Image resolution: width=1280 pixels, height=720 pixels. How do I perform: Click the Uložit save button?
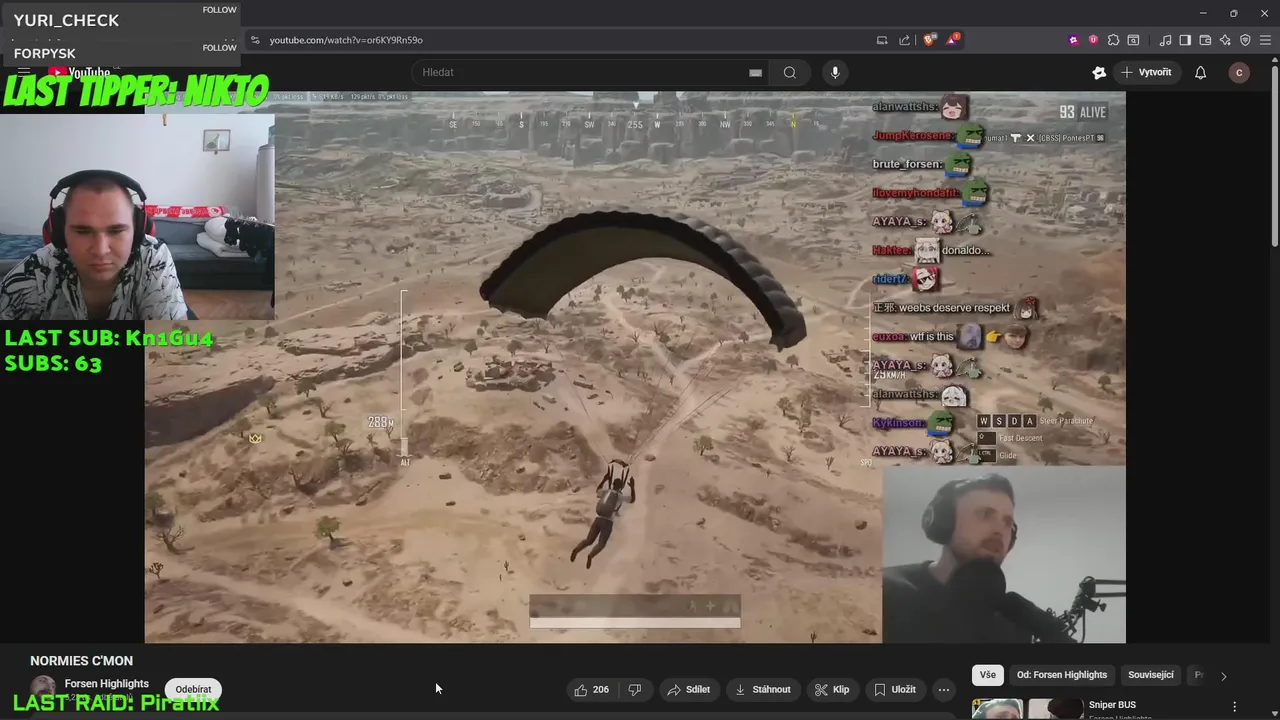coord(895,689)
